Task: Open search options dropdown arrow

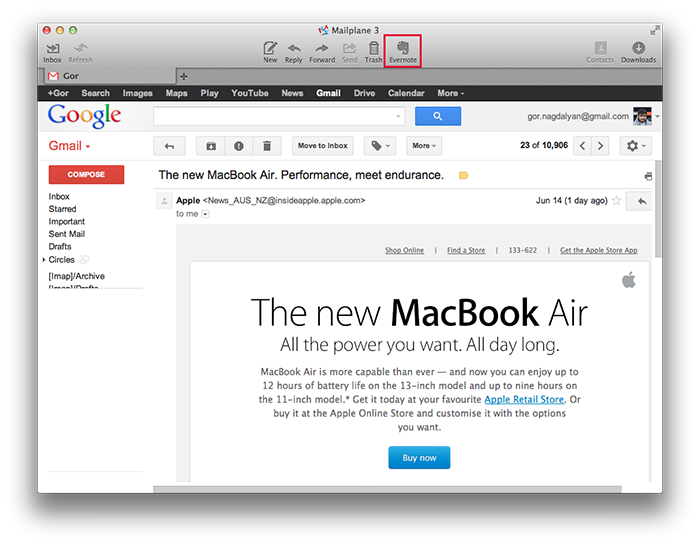Action: (x=398, y=116)
